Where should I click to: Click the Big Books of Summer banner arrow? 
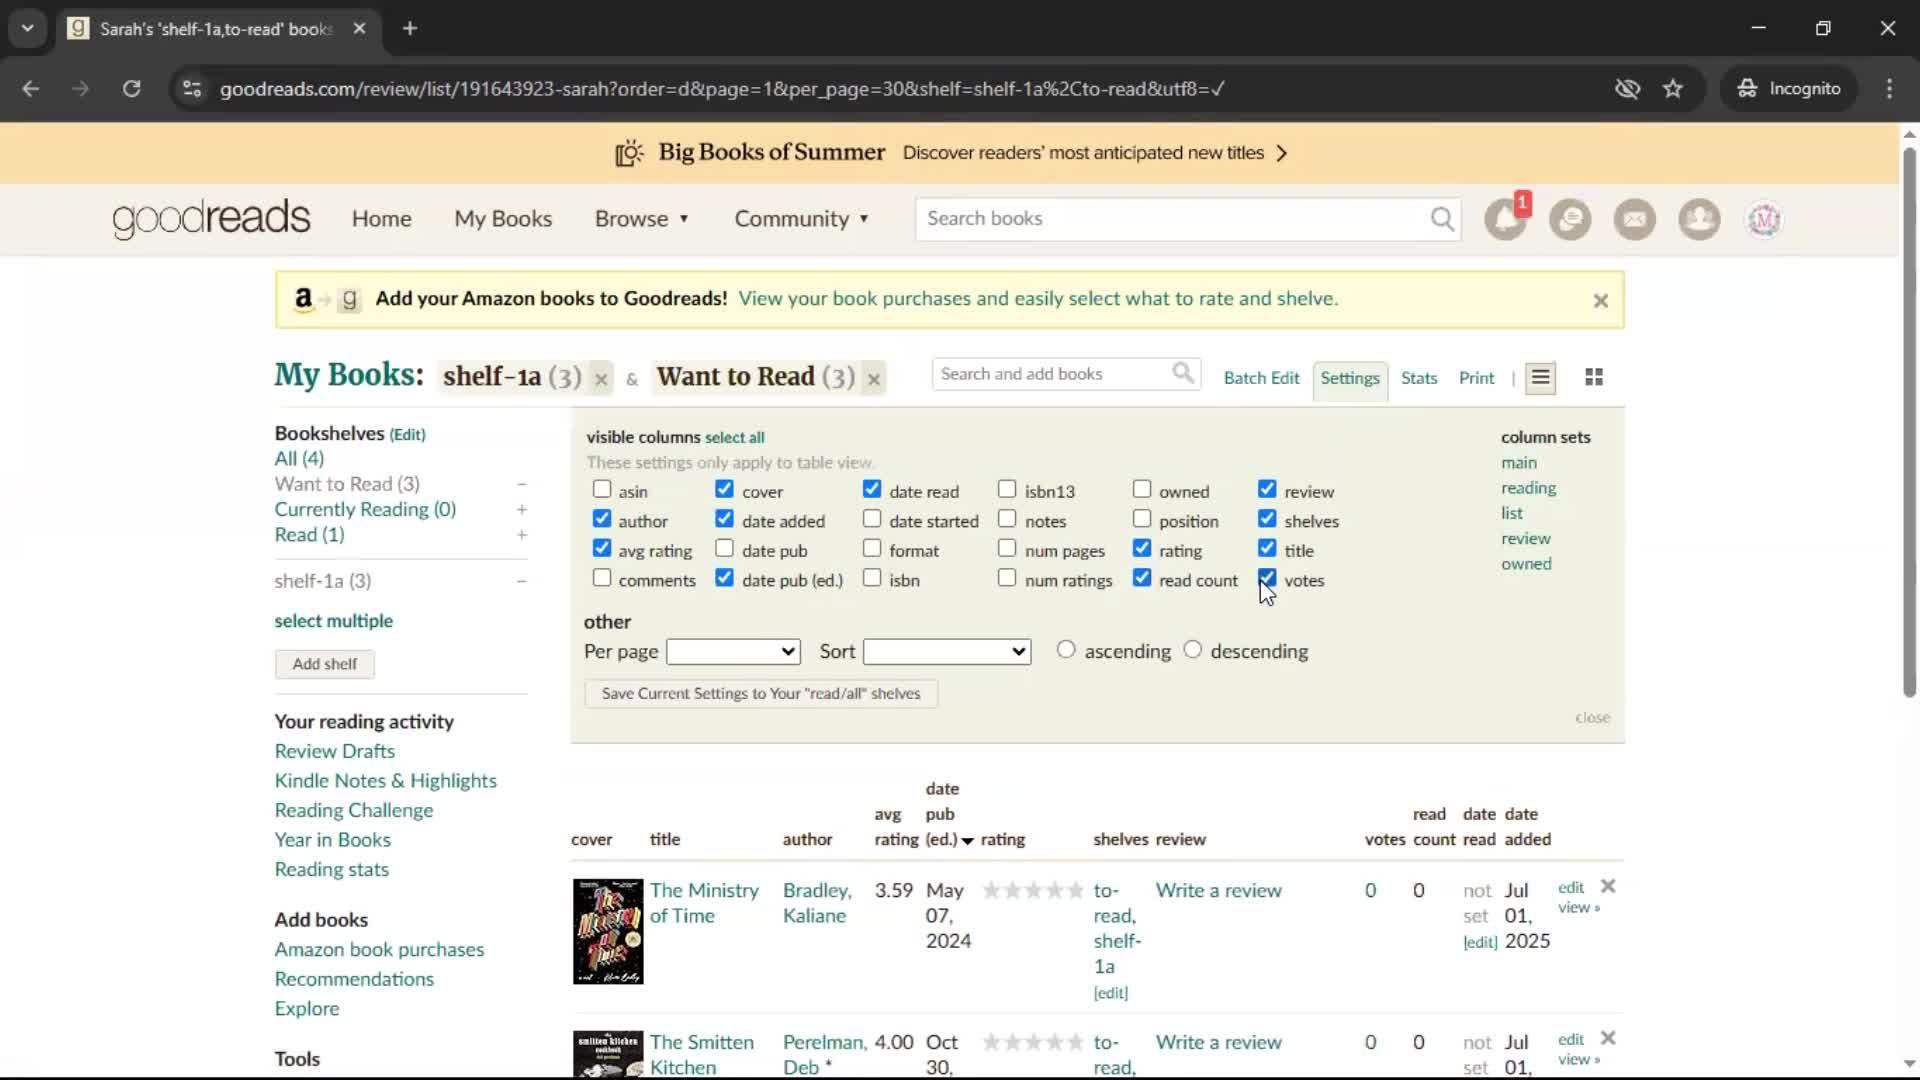[x=1282, y=153]
